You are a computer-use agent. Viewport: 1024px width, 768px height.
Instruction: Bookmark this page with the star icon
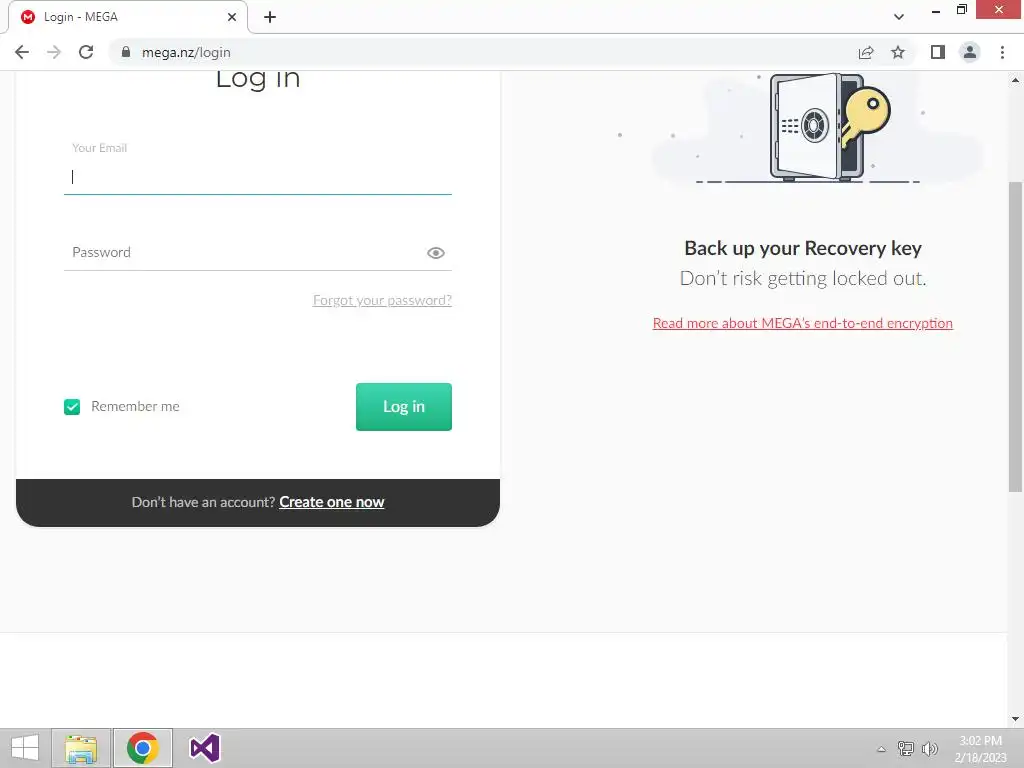(x=898, y=52)
